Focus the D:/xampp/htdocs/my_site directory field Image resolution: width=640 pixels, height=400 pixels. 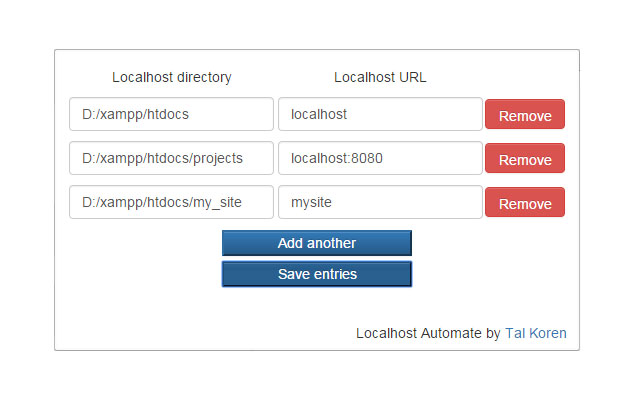click(x=171, y=202)
